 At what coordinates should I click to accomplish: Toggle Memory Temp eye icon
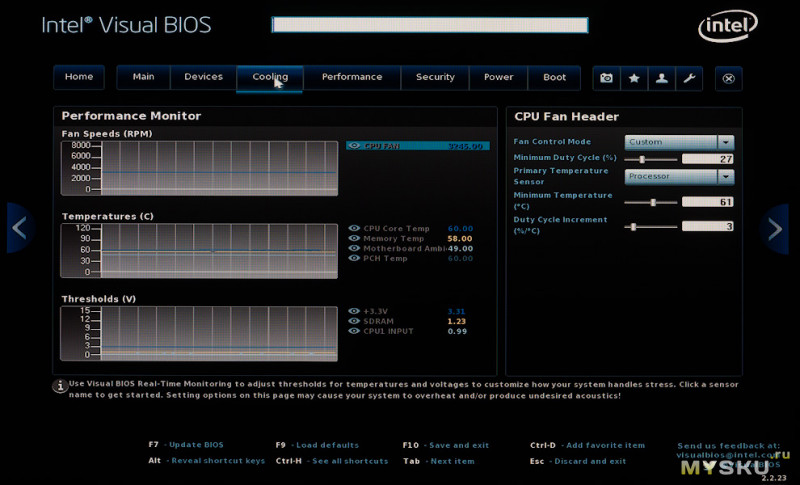pyautogui.click(x=354, y=238)
